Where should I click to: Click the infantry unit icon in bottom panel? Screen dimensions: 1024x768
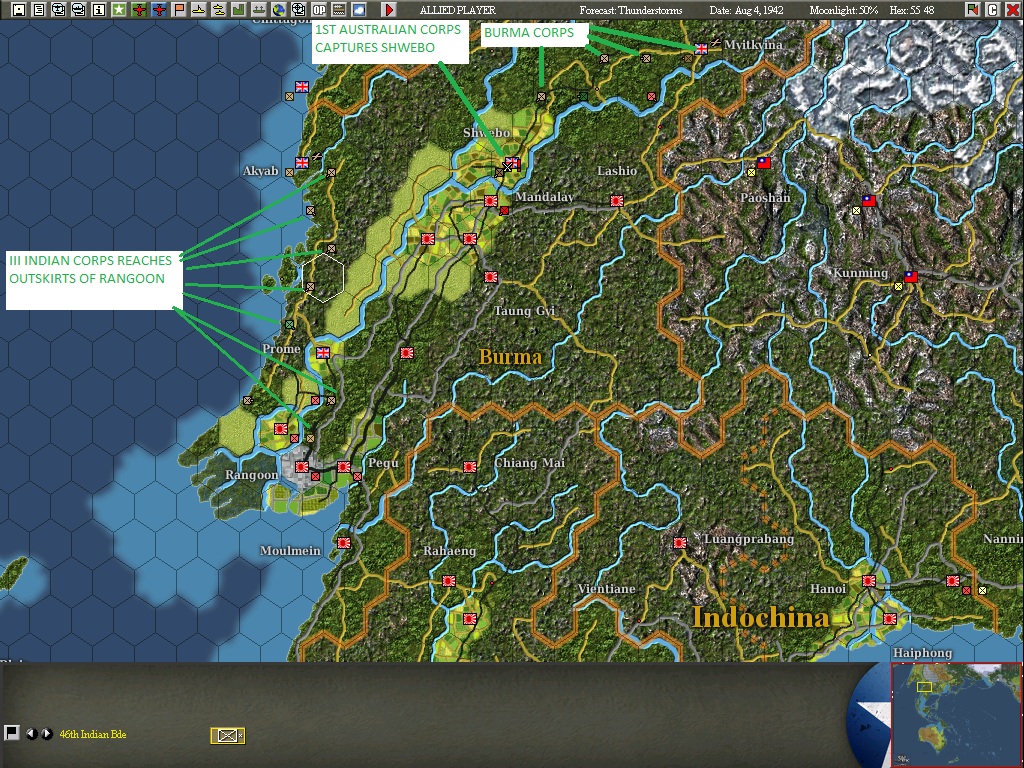click(227, 735)
